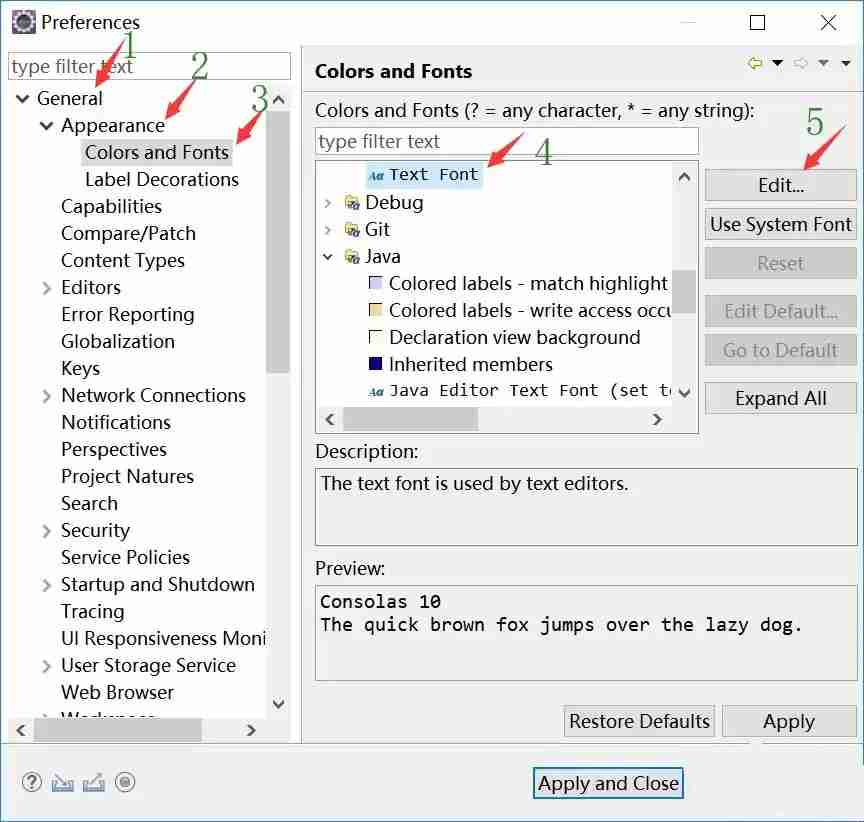Image resolution: width=864 pixels, height=822 pixels.
Task: Expand the Security tree node
Action: click(x=47, y=531)
